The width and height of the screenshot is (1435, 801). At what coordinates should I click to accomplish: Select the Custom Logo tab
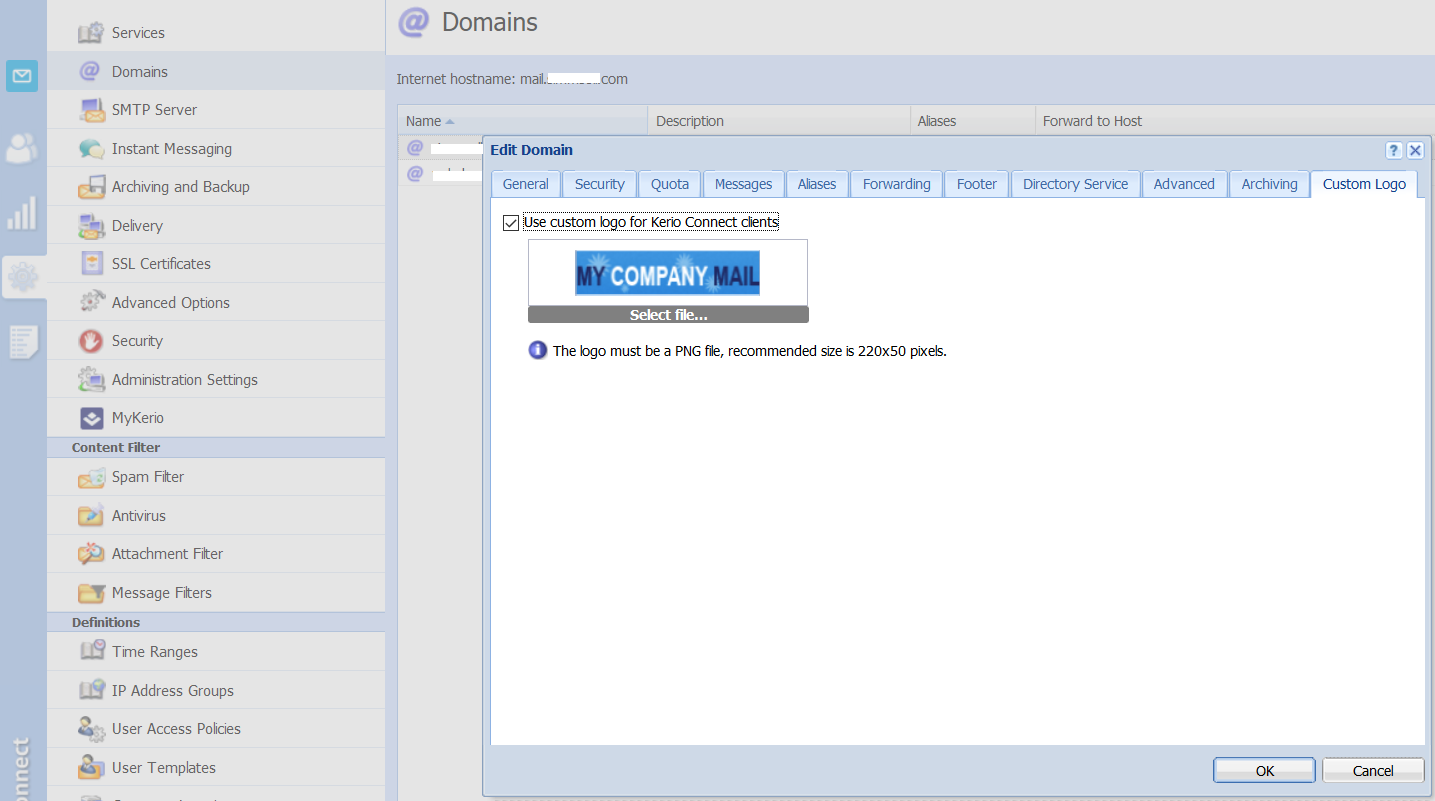point(1364,184)
